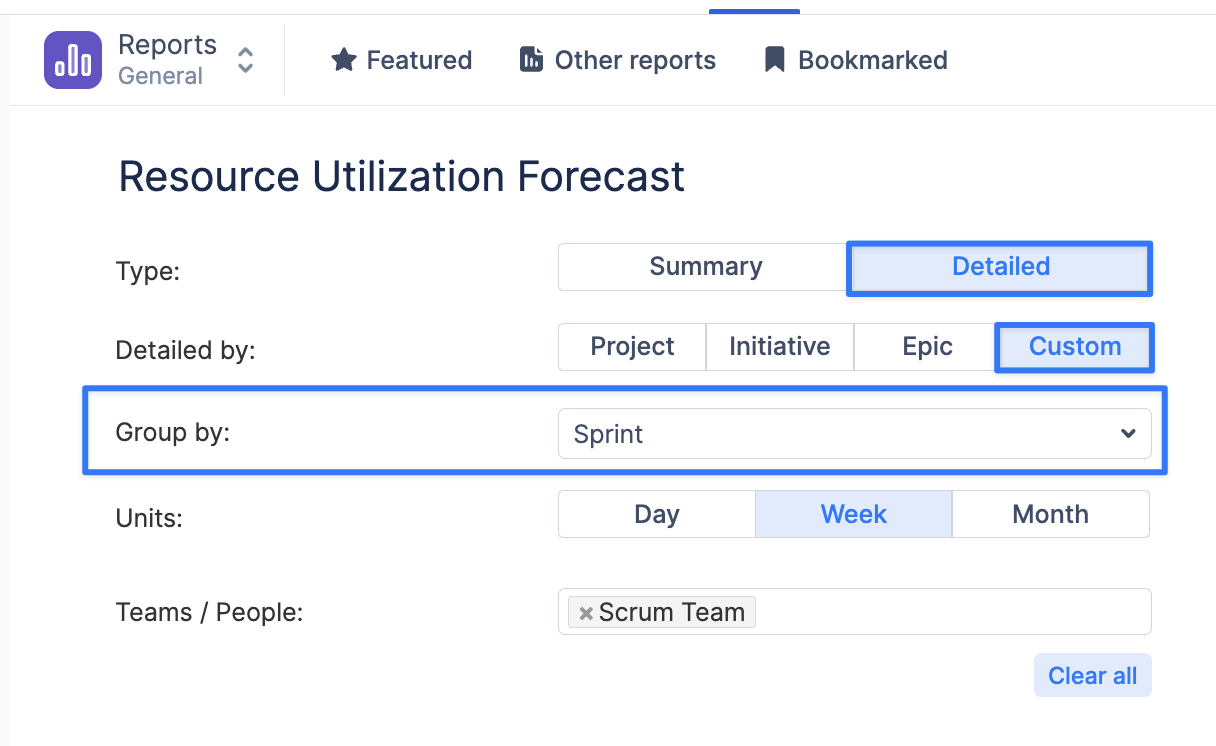The height and width of the screenshot is (746, 1216).
Task: Select the Detailed report type
Action: click(x=1000, y=267)
